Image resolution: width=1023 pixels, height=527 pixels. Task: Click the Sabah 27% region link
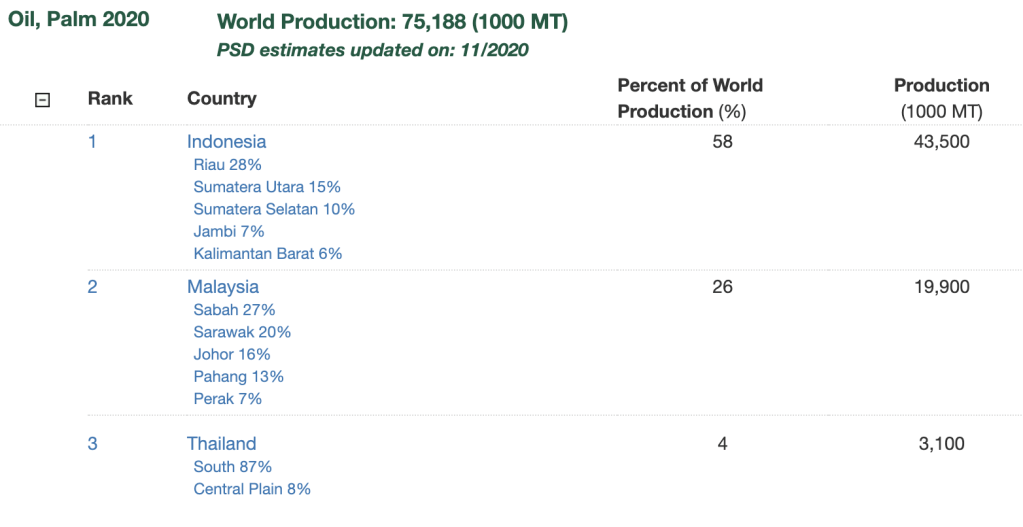point(234,310)
